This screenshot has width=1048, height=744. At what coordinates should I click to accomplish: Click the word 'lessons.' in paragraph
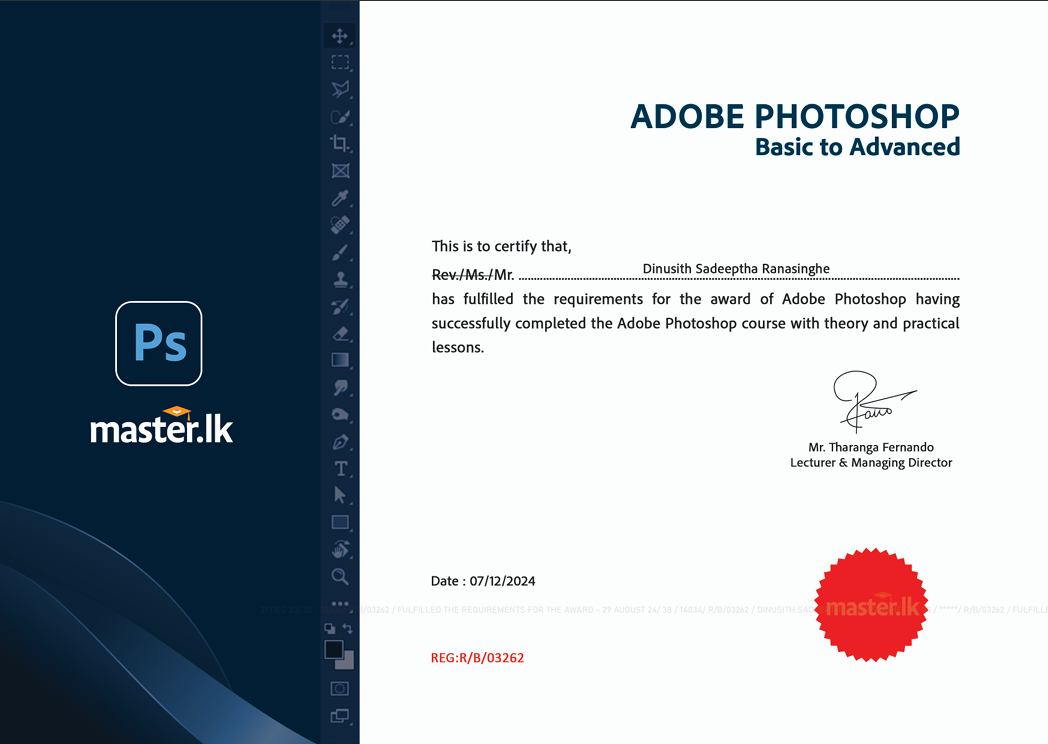(x=458, y=348)
